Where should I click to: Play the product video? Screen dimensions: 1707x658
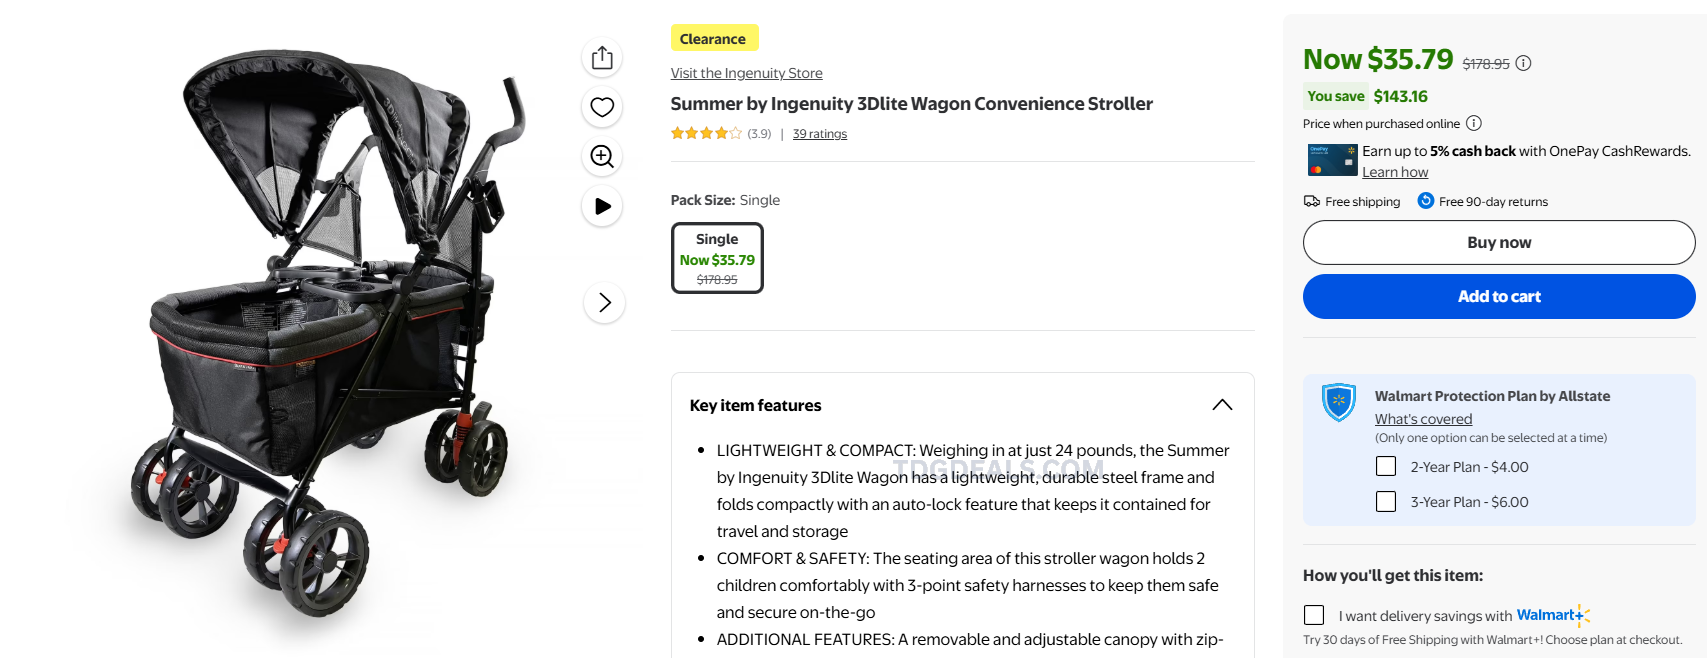point(602,206)
